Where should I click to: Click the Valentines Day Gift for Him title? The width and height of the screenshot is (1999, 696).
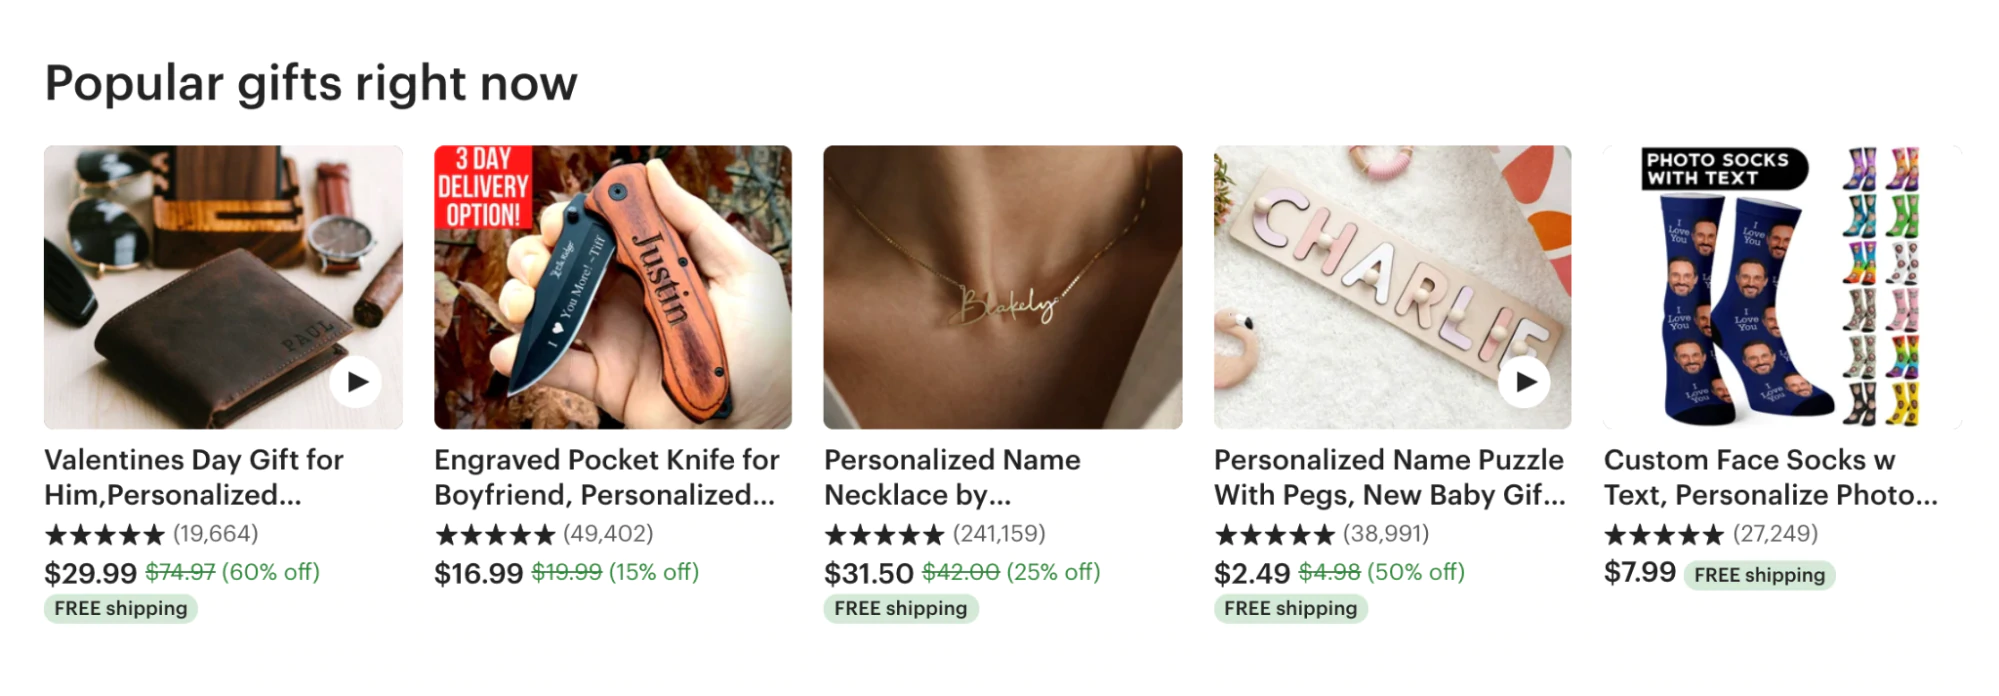194,477
